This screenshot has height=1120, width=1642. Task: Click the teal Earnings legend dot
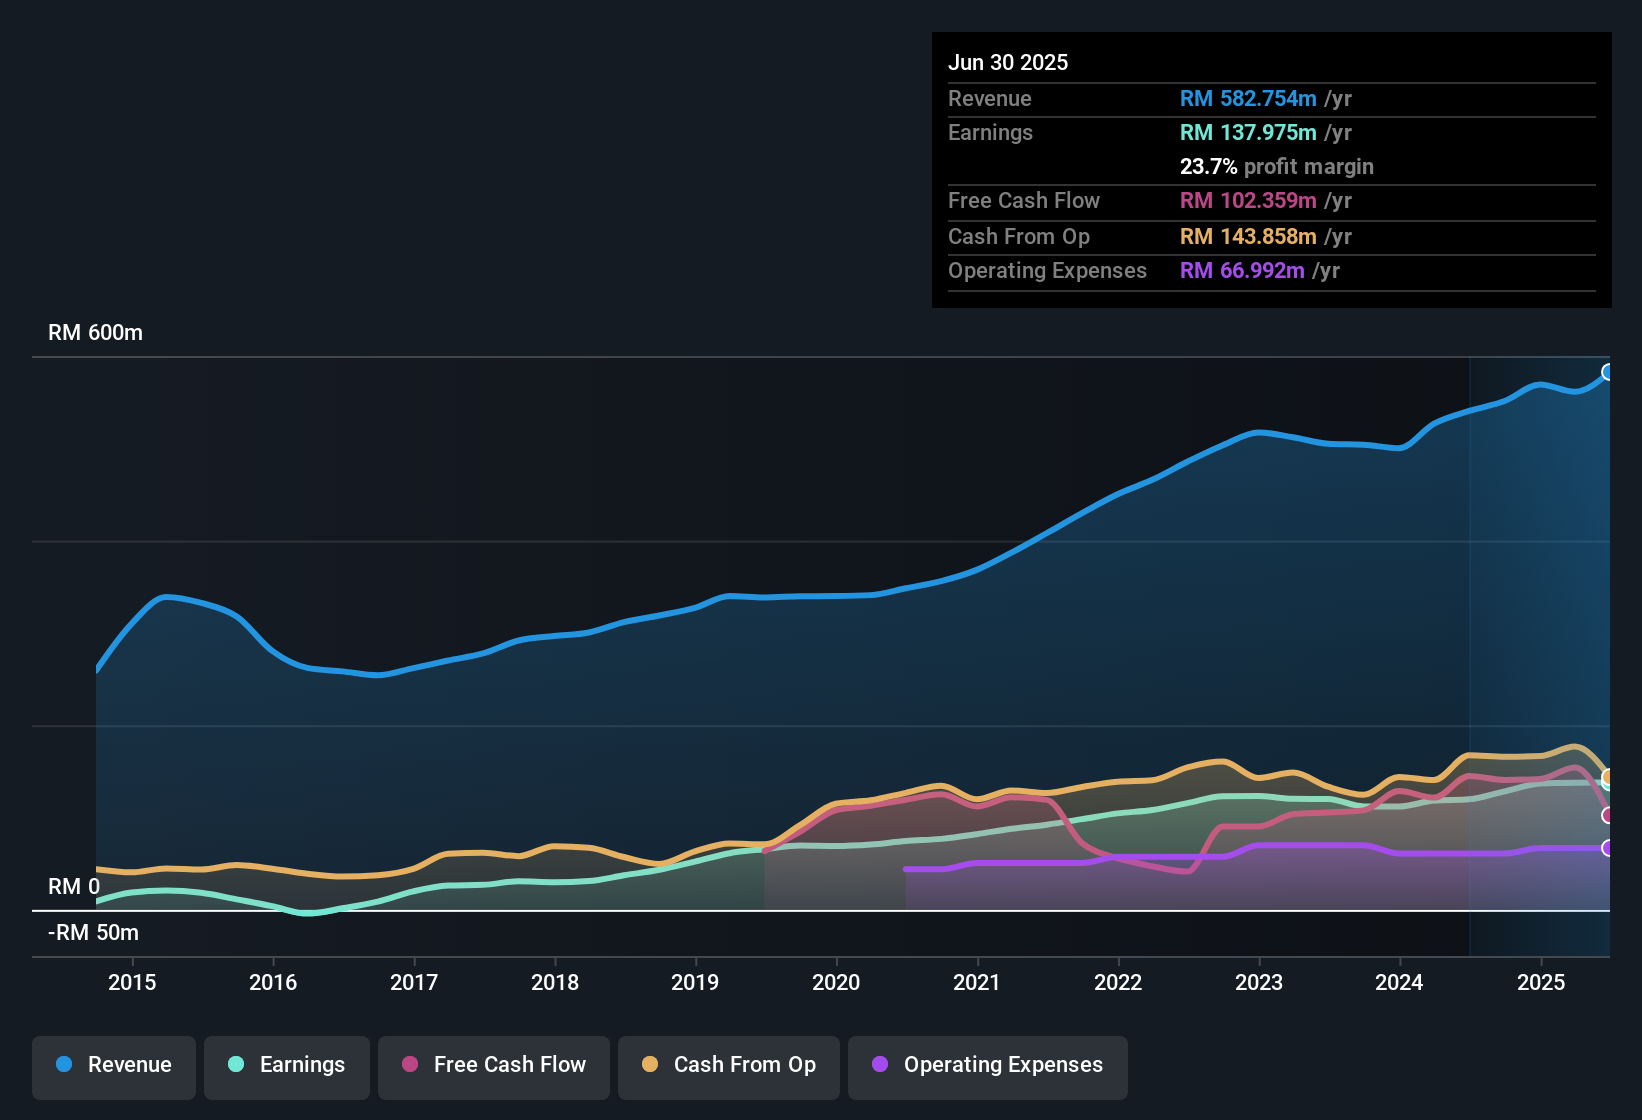click(x=236, y=1064)
